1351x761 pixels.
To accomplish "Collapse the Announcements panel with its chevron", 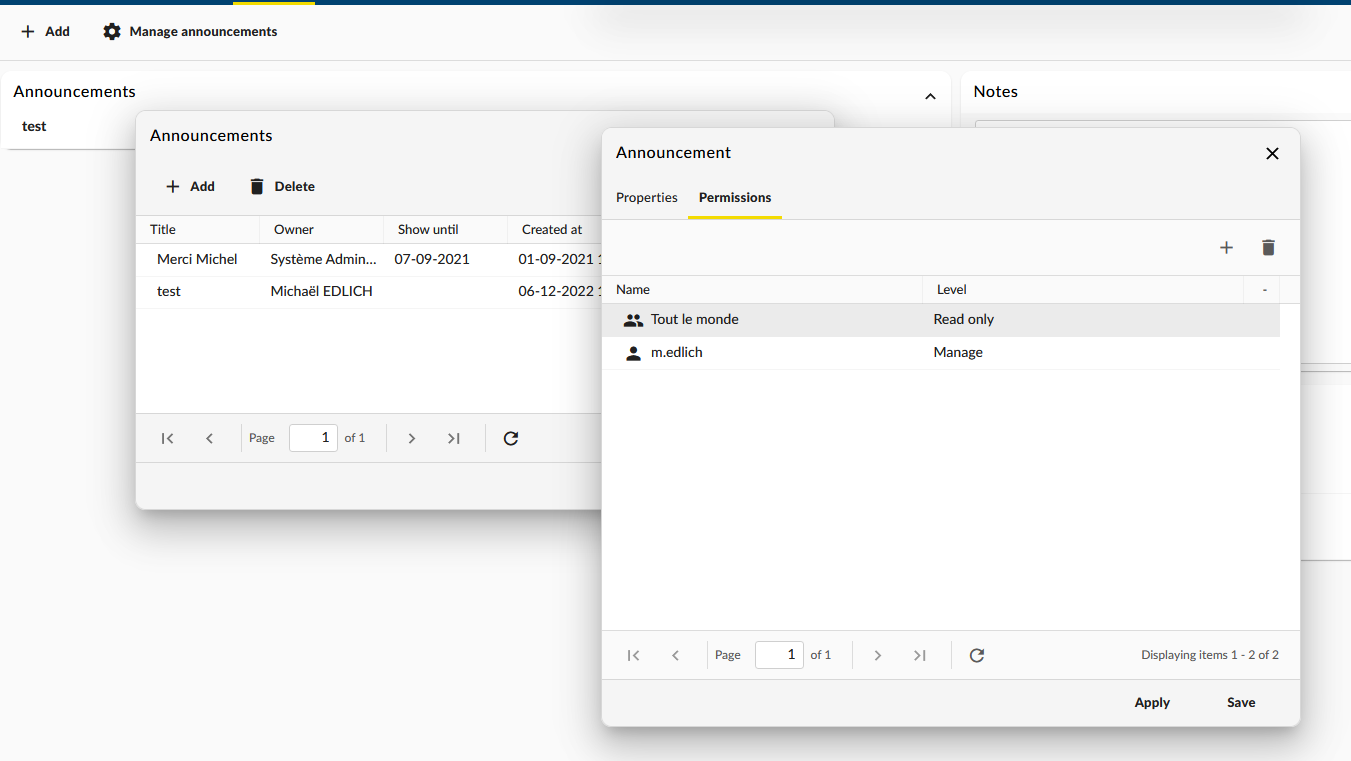I will coord(930,96).
